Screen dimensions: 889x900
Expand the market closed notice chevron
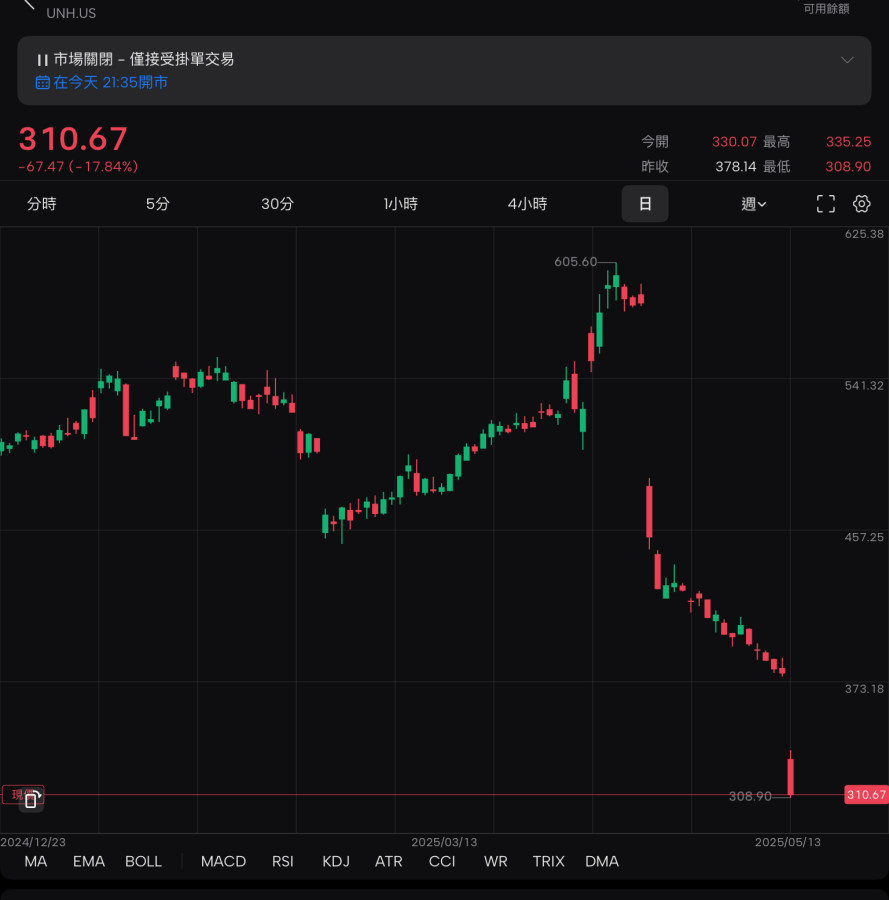[x=847, y=60]
